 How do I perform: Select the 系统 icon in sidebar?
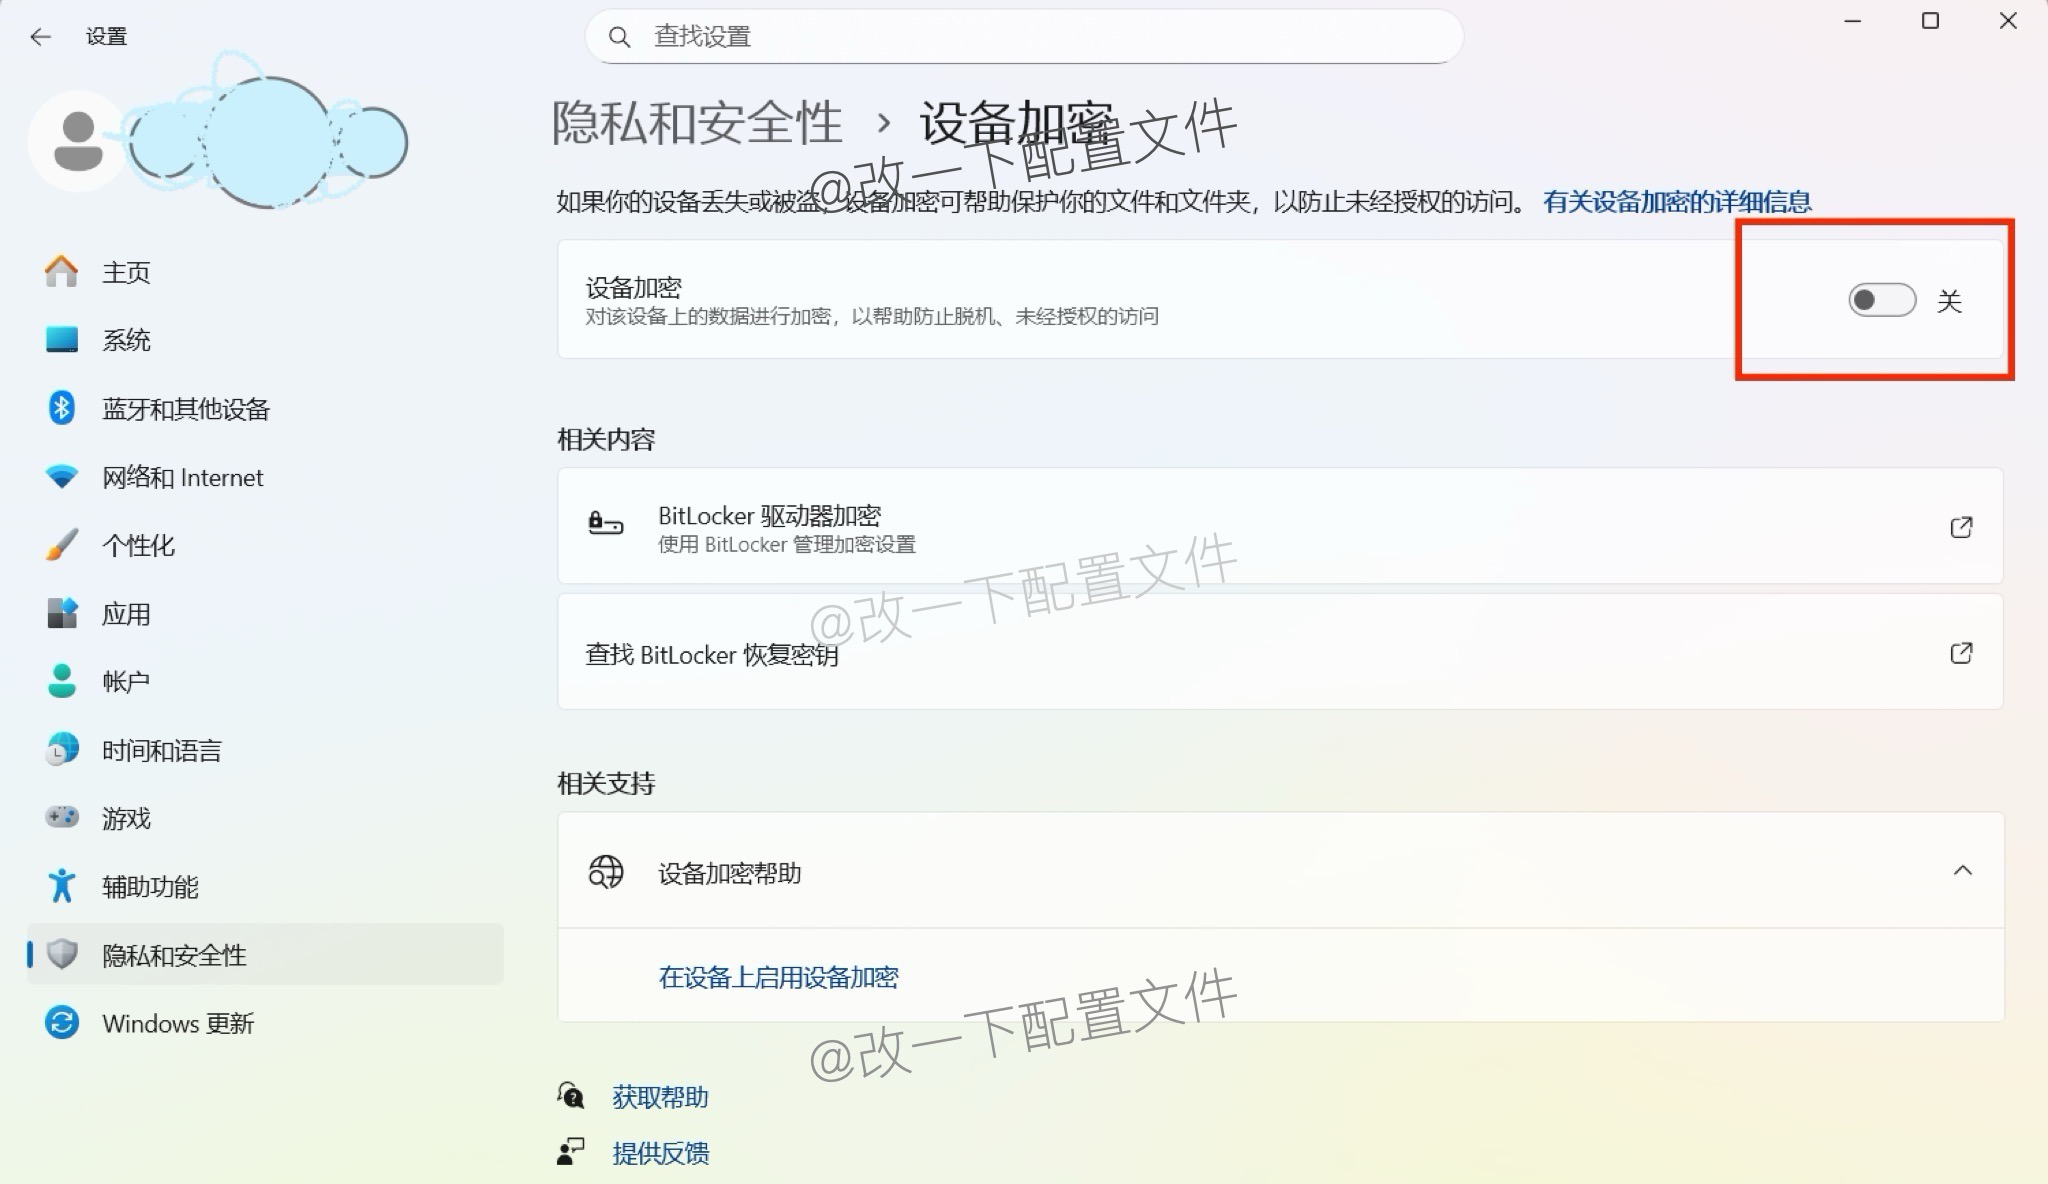point(62,340)
